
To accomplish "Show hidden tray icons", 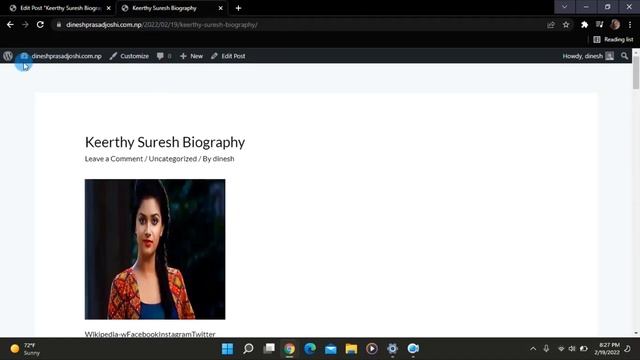I will pos(533,349).
